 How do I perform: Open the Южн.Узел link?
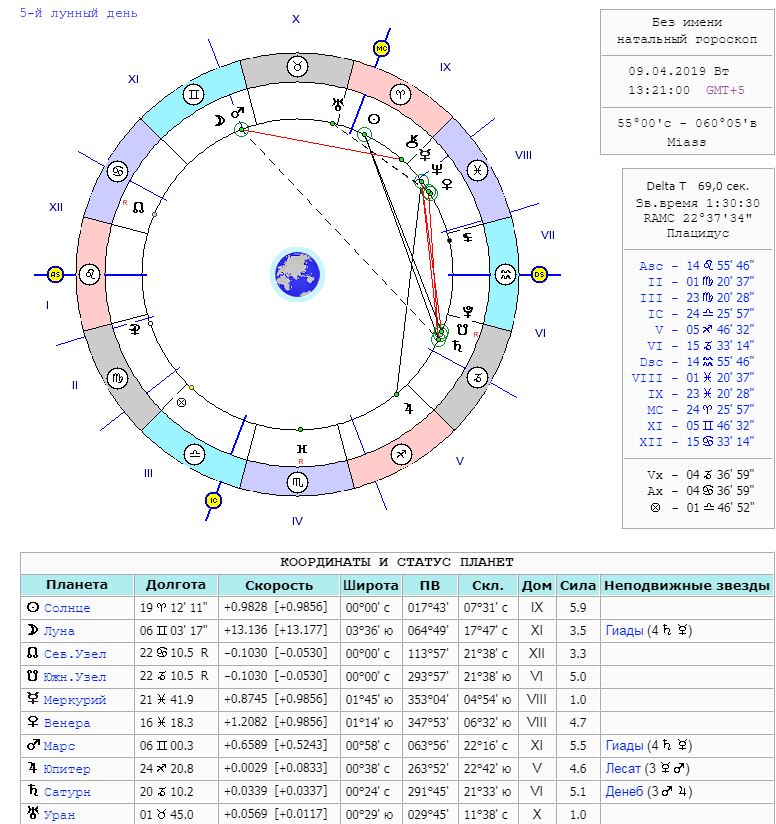coord(75,677)
